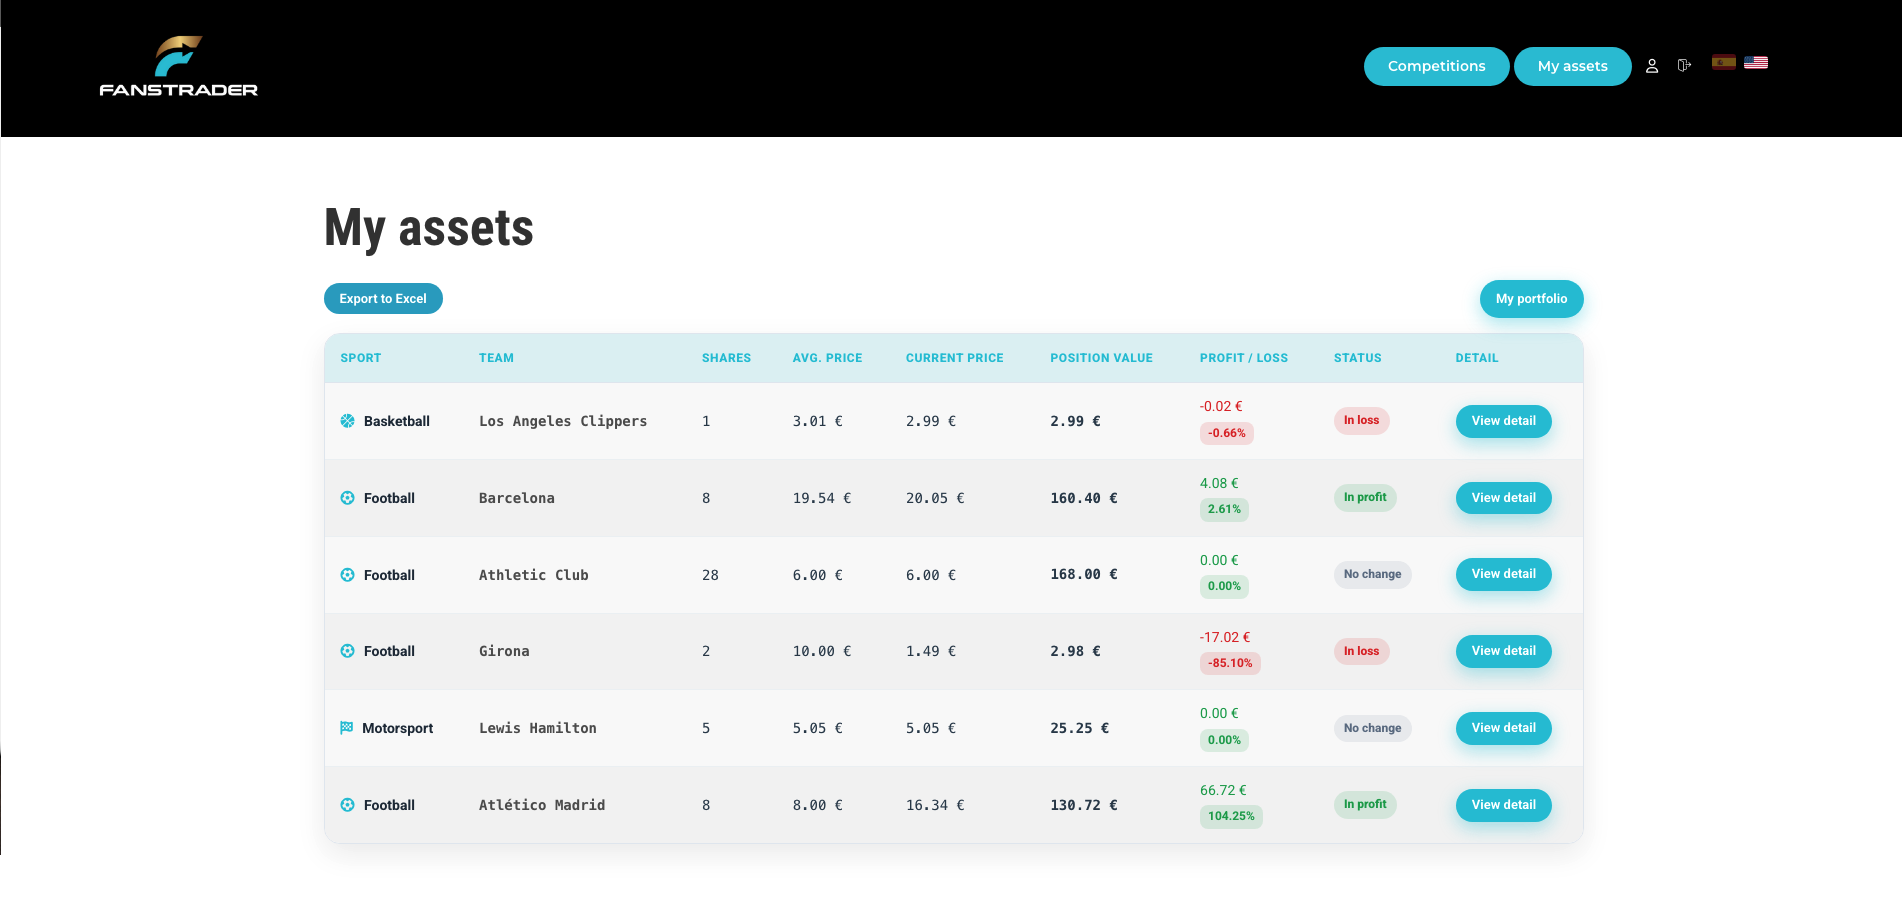Click the In loss status for Girona
This screenshot has width=1902, height=918.
click(x=1361, y=651)
